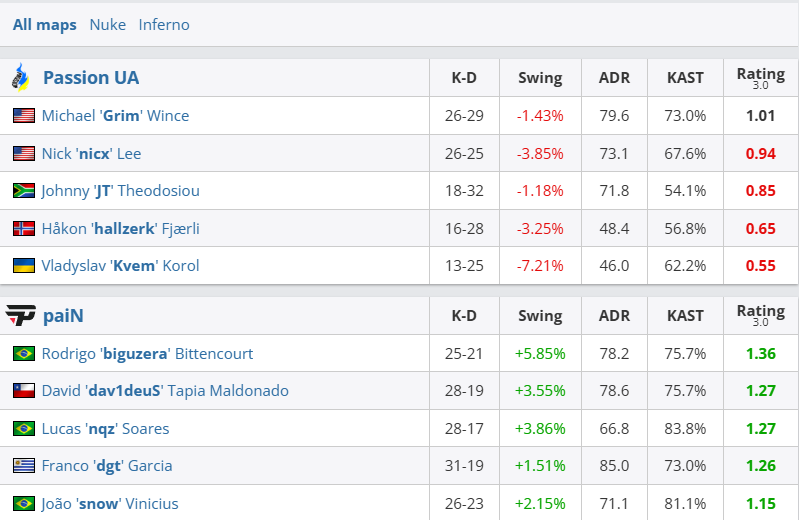Click the Norway flag beside hallzerk
The height and width of the screenshot is (520, 799).
pos(24,228)
